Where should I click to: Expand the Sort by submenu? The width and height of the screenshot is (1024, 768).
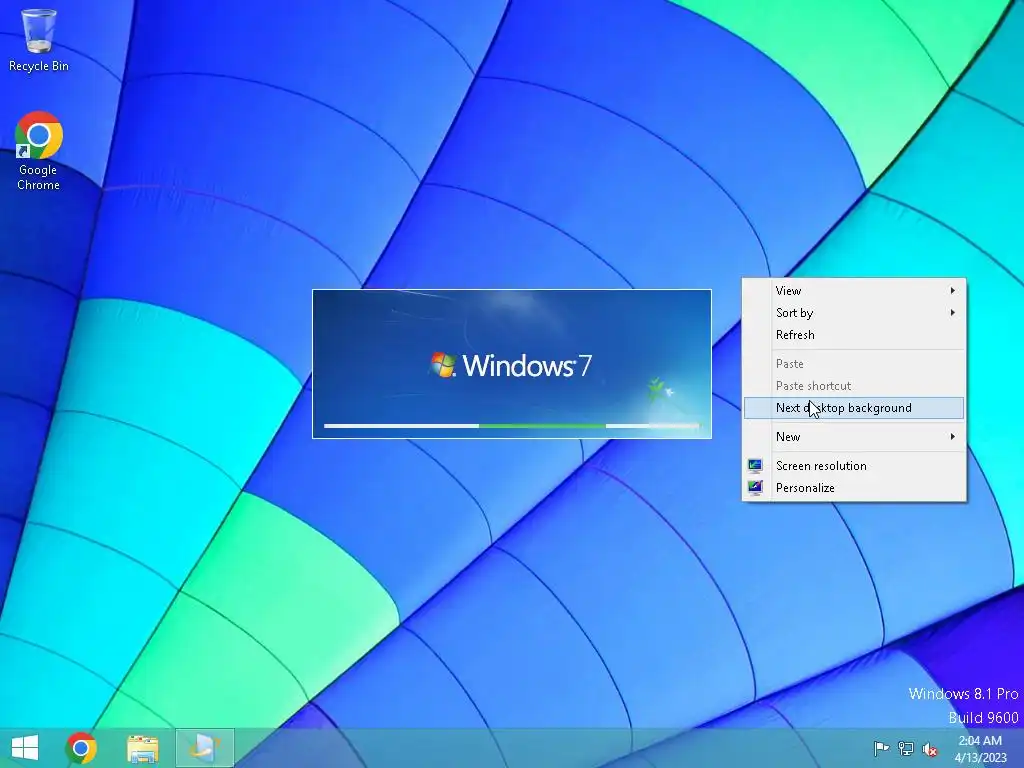point(854,313)
